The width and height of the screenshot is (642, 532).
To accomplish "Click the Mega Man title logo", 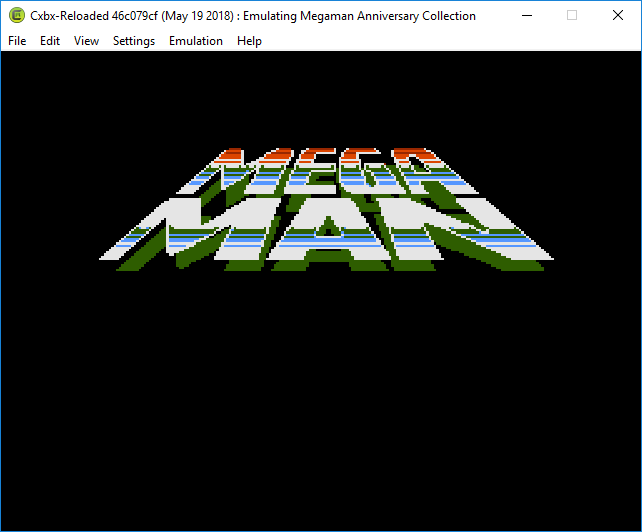I will click(326, 209).
